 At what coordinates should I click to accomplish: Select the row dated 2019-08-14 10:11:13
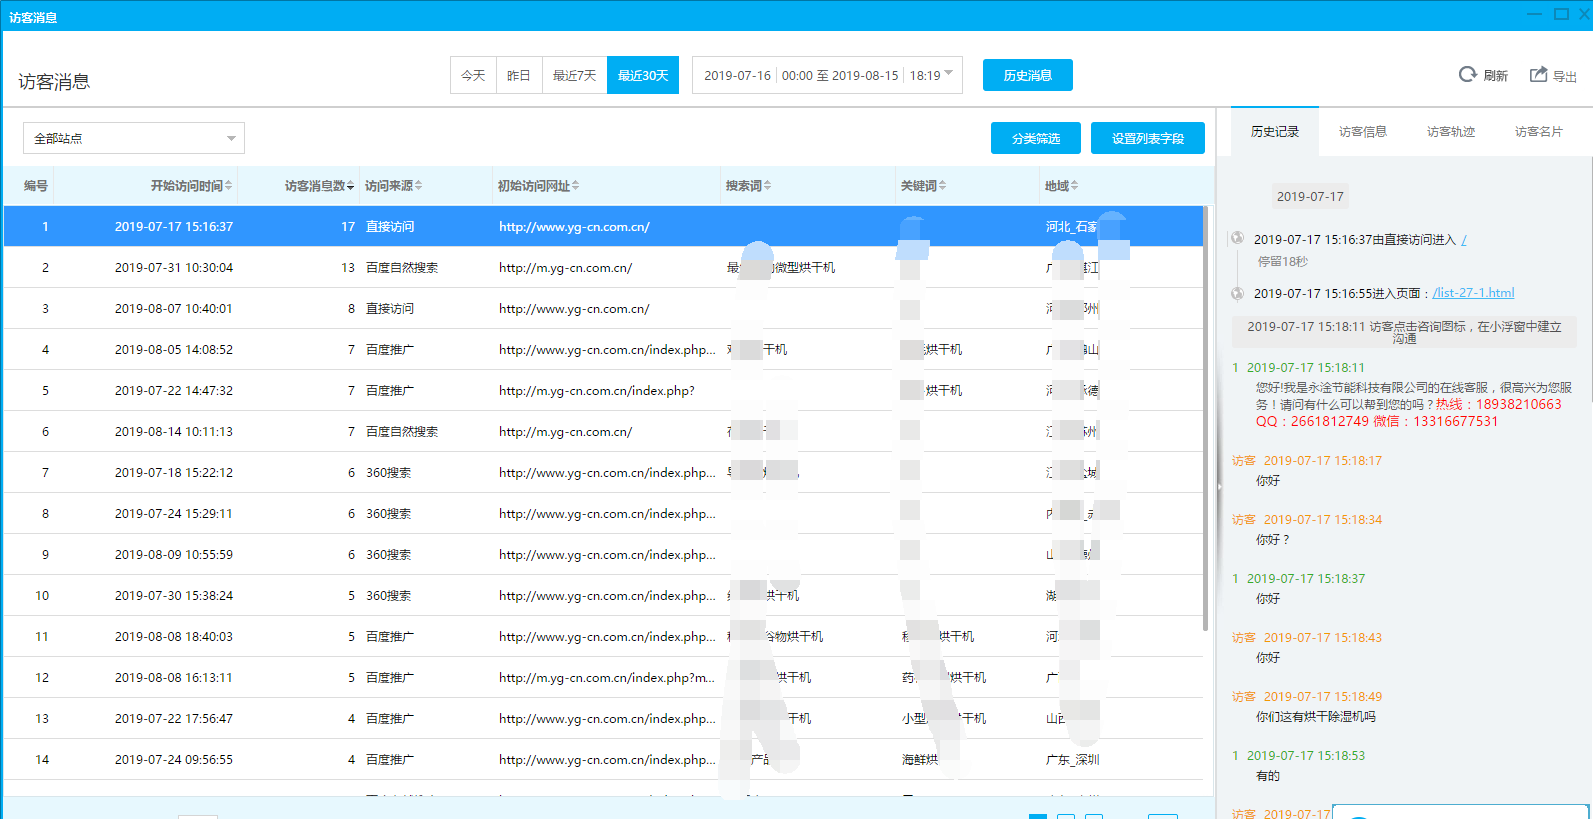603,431
